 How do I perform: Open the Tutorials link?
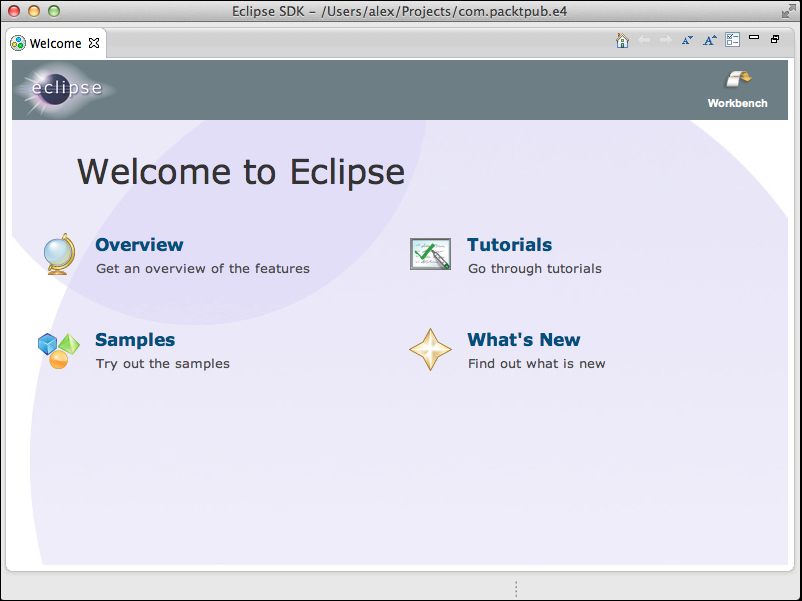(x=509, y=245)
